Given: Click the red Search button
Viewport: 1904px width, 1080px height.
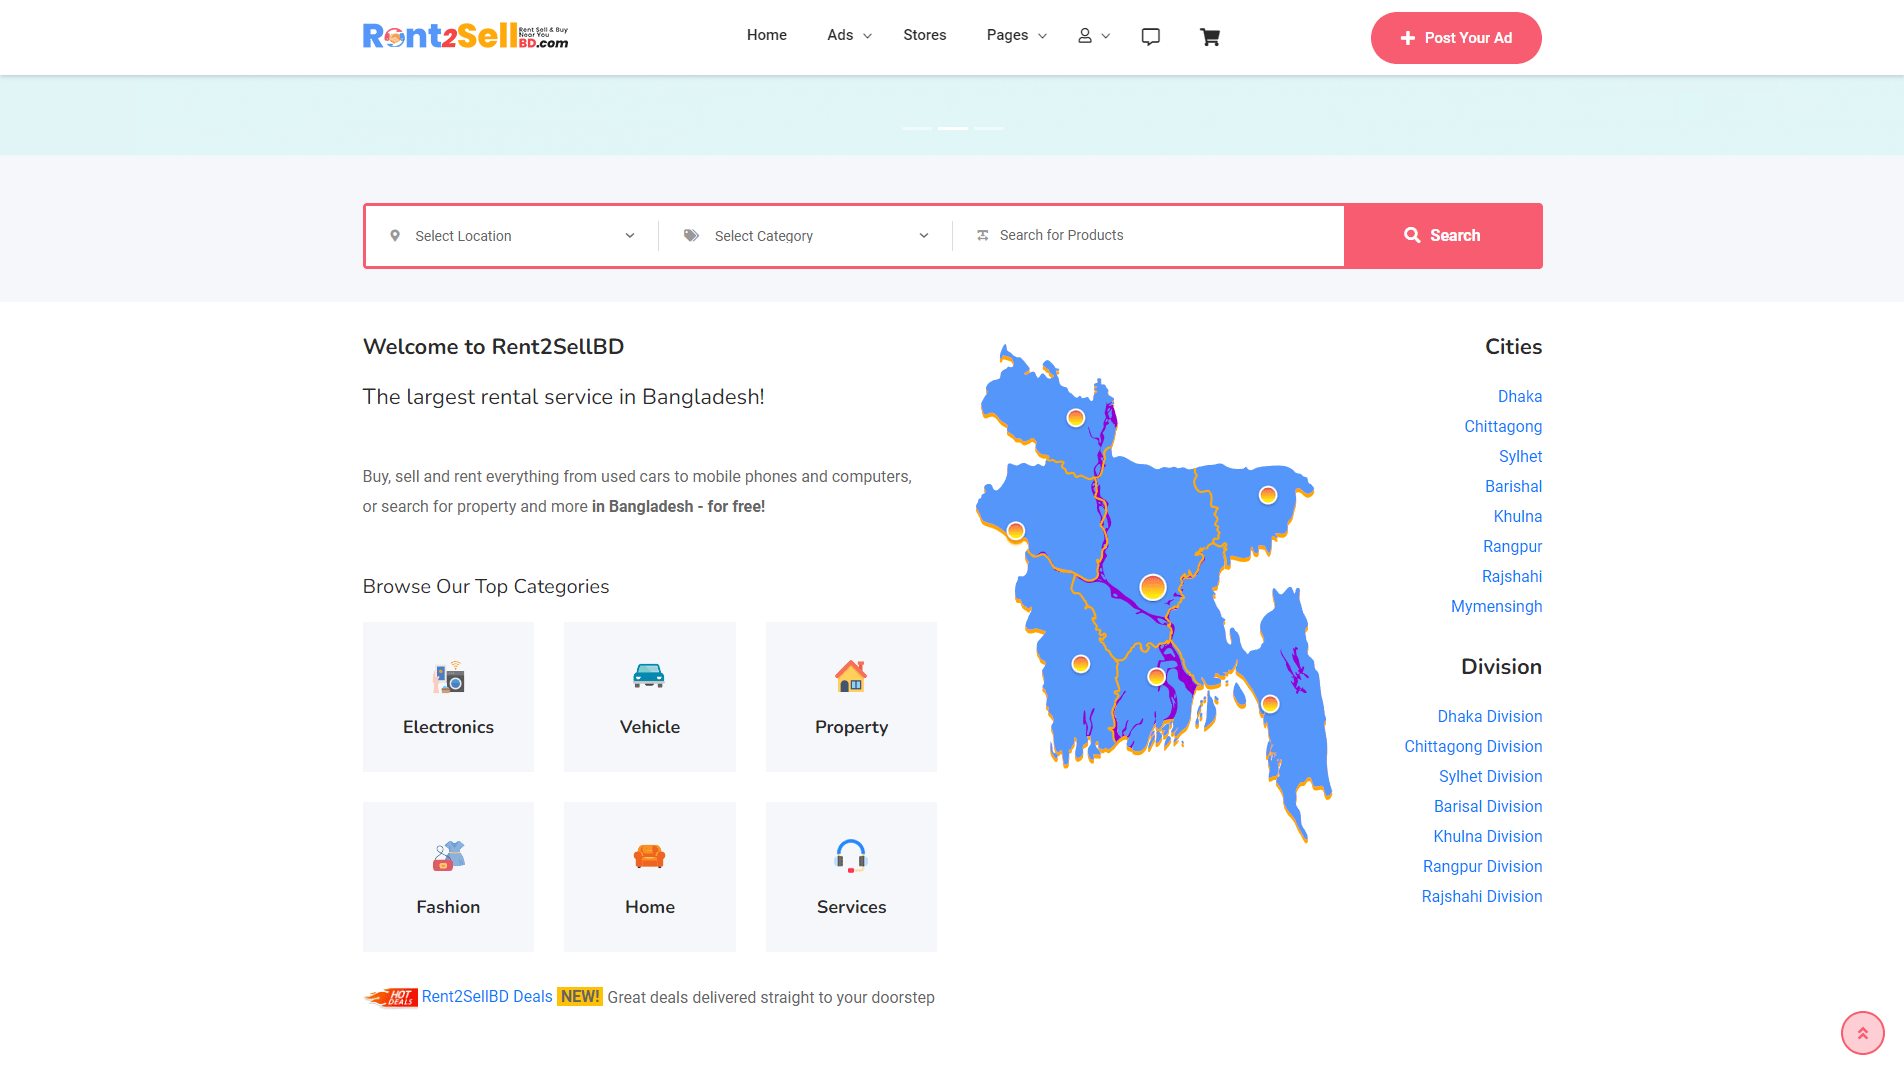Looking at the screenshot, I should (x=1442, y=236).
